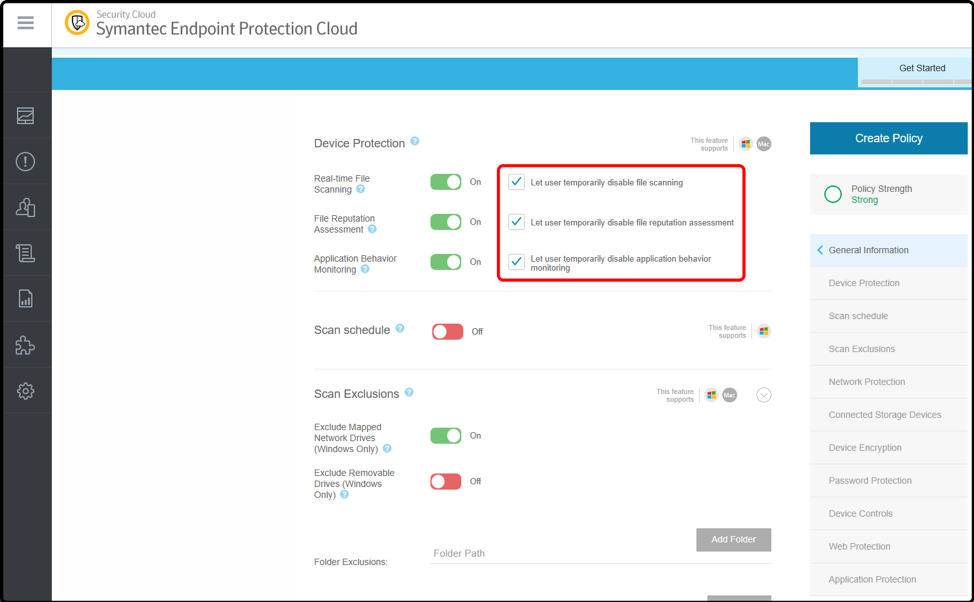Screen dimensions: 974x602
Task: Toggle Real-time File Scanning switch
Action: 446,182
